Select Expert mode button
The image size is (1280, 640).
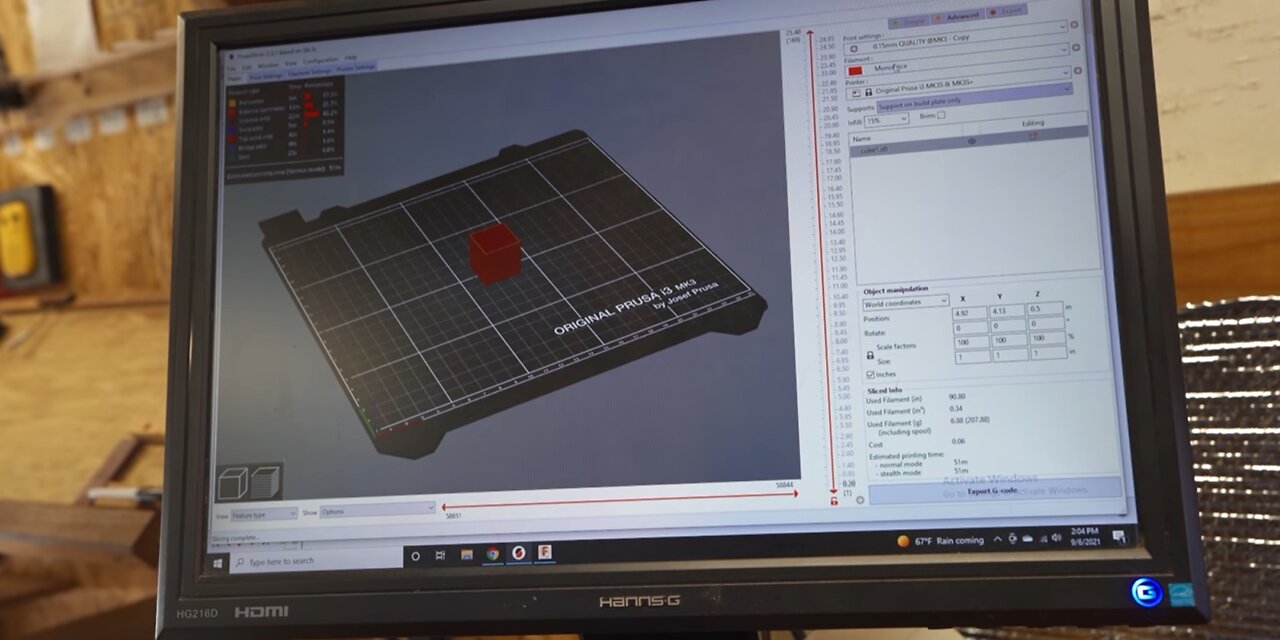tap(1006, 12)
